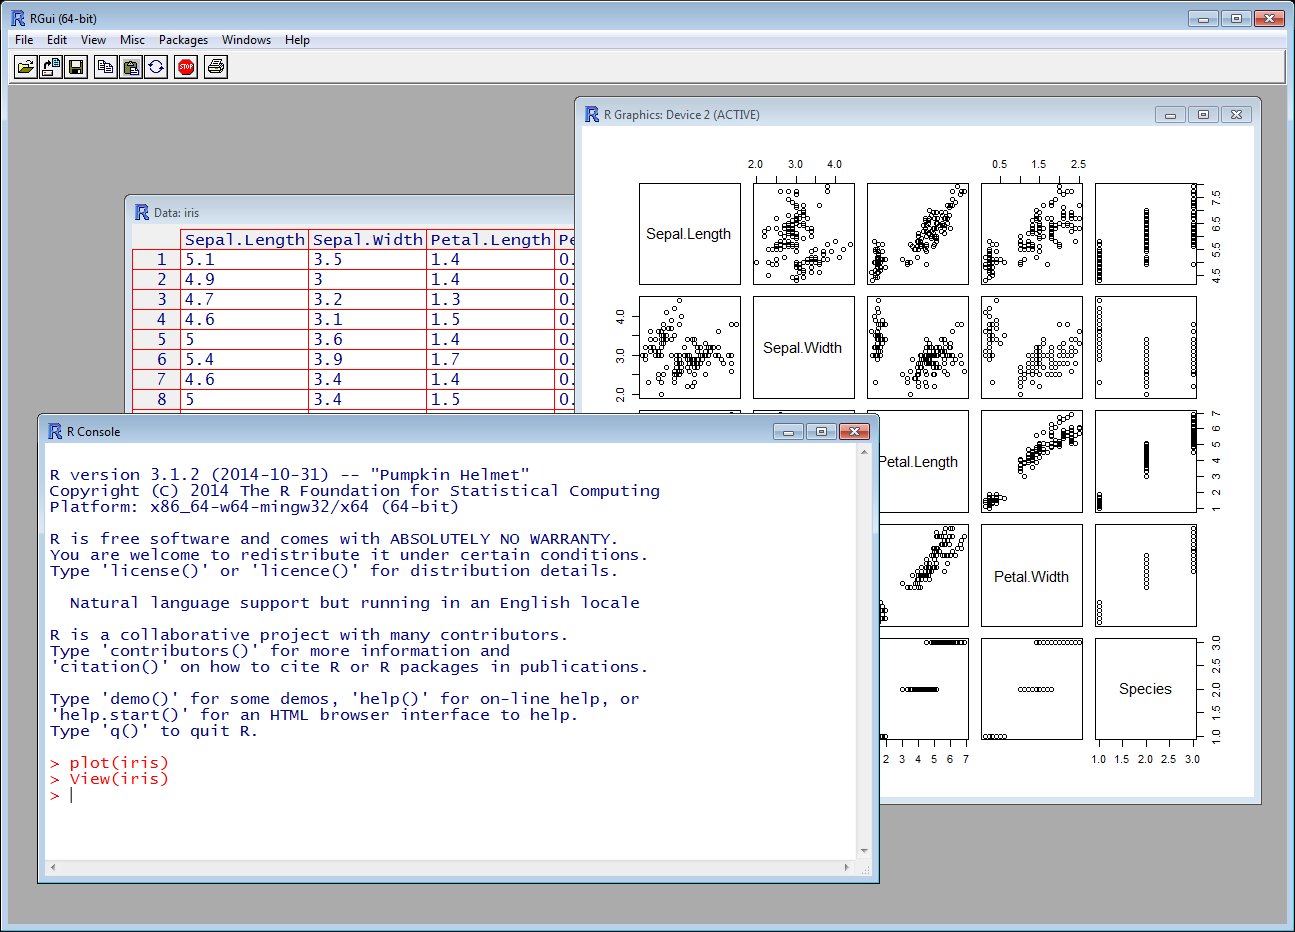
Task: Click the Open script toolbar icon
Action: [x=25, y=67]
